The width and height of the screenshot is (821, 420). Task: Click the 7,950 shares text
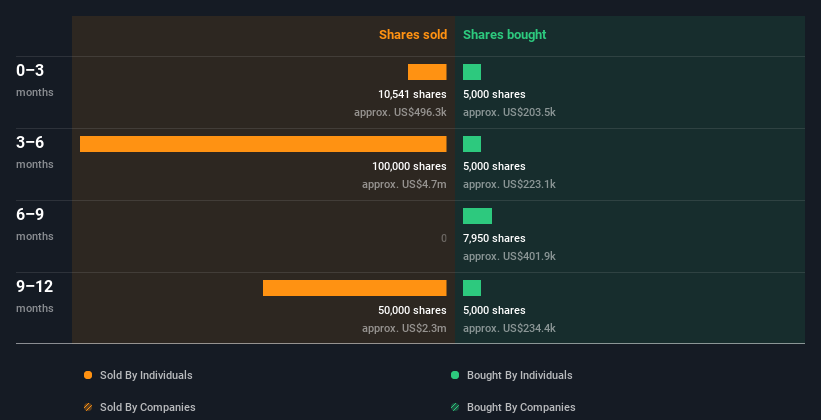click(494, 238)
